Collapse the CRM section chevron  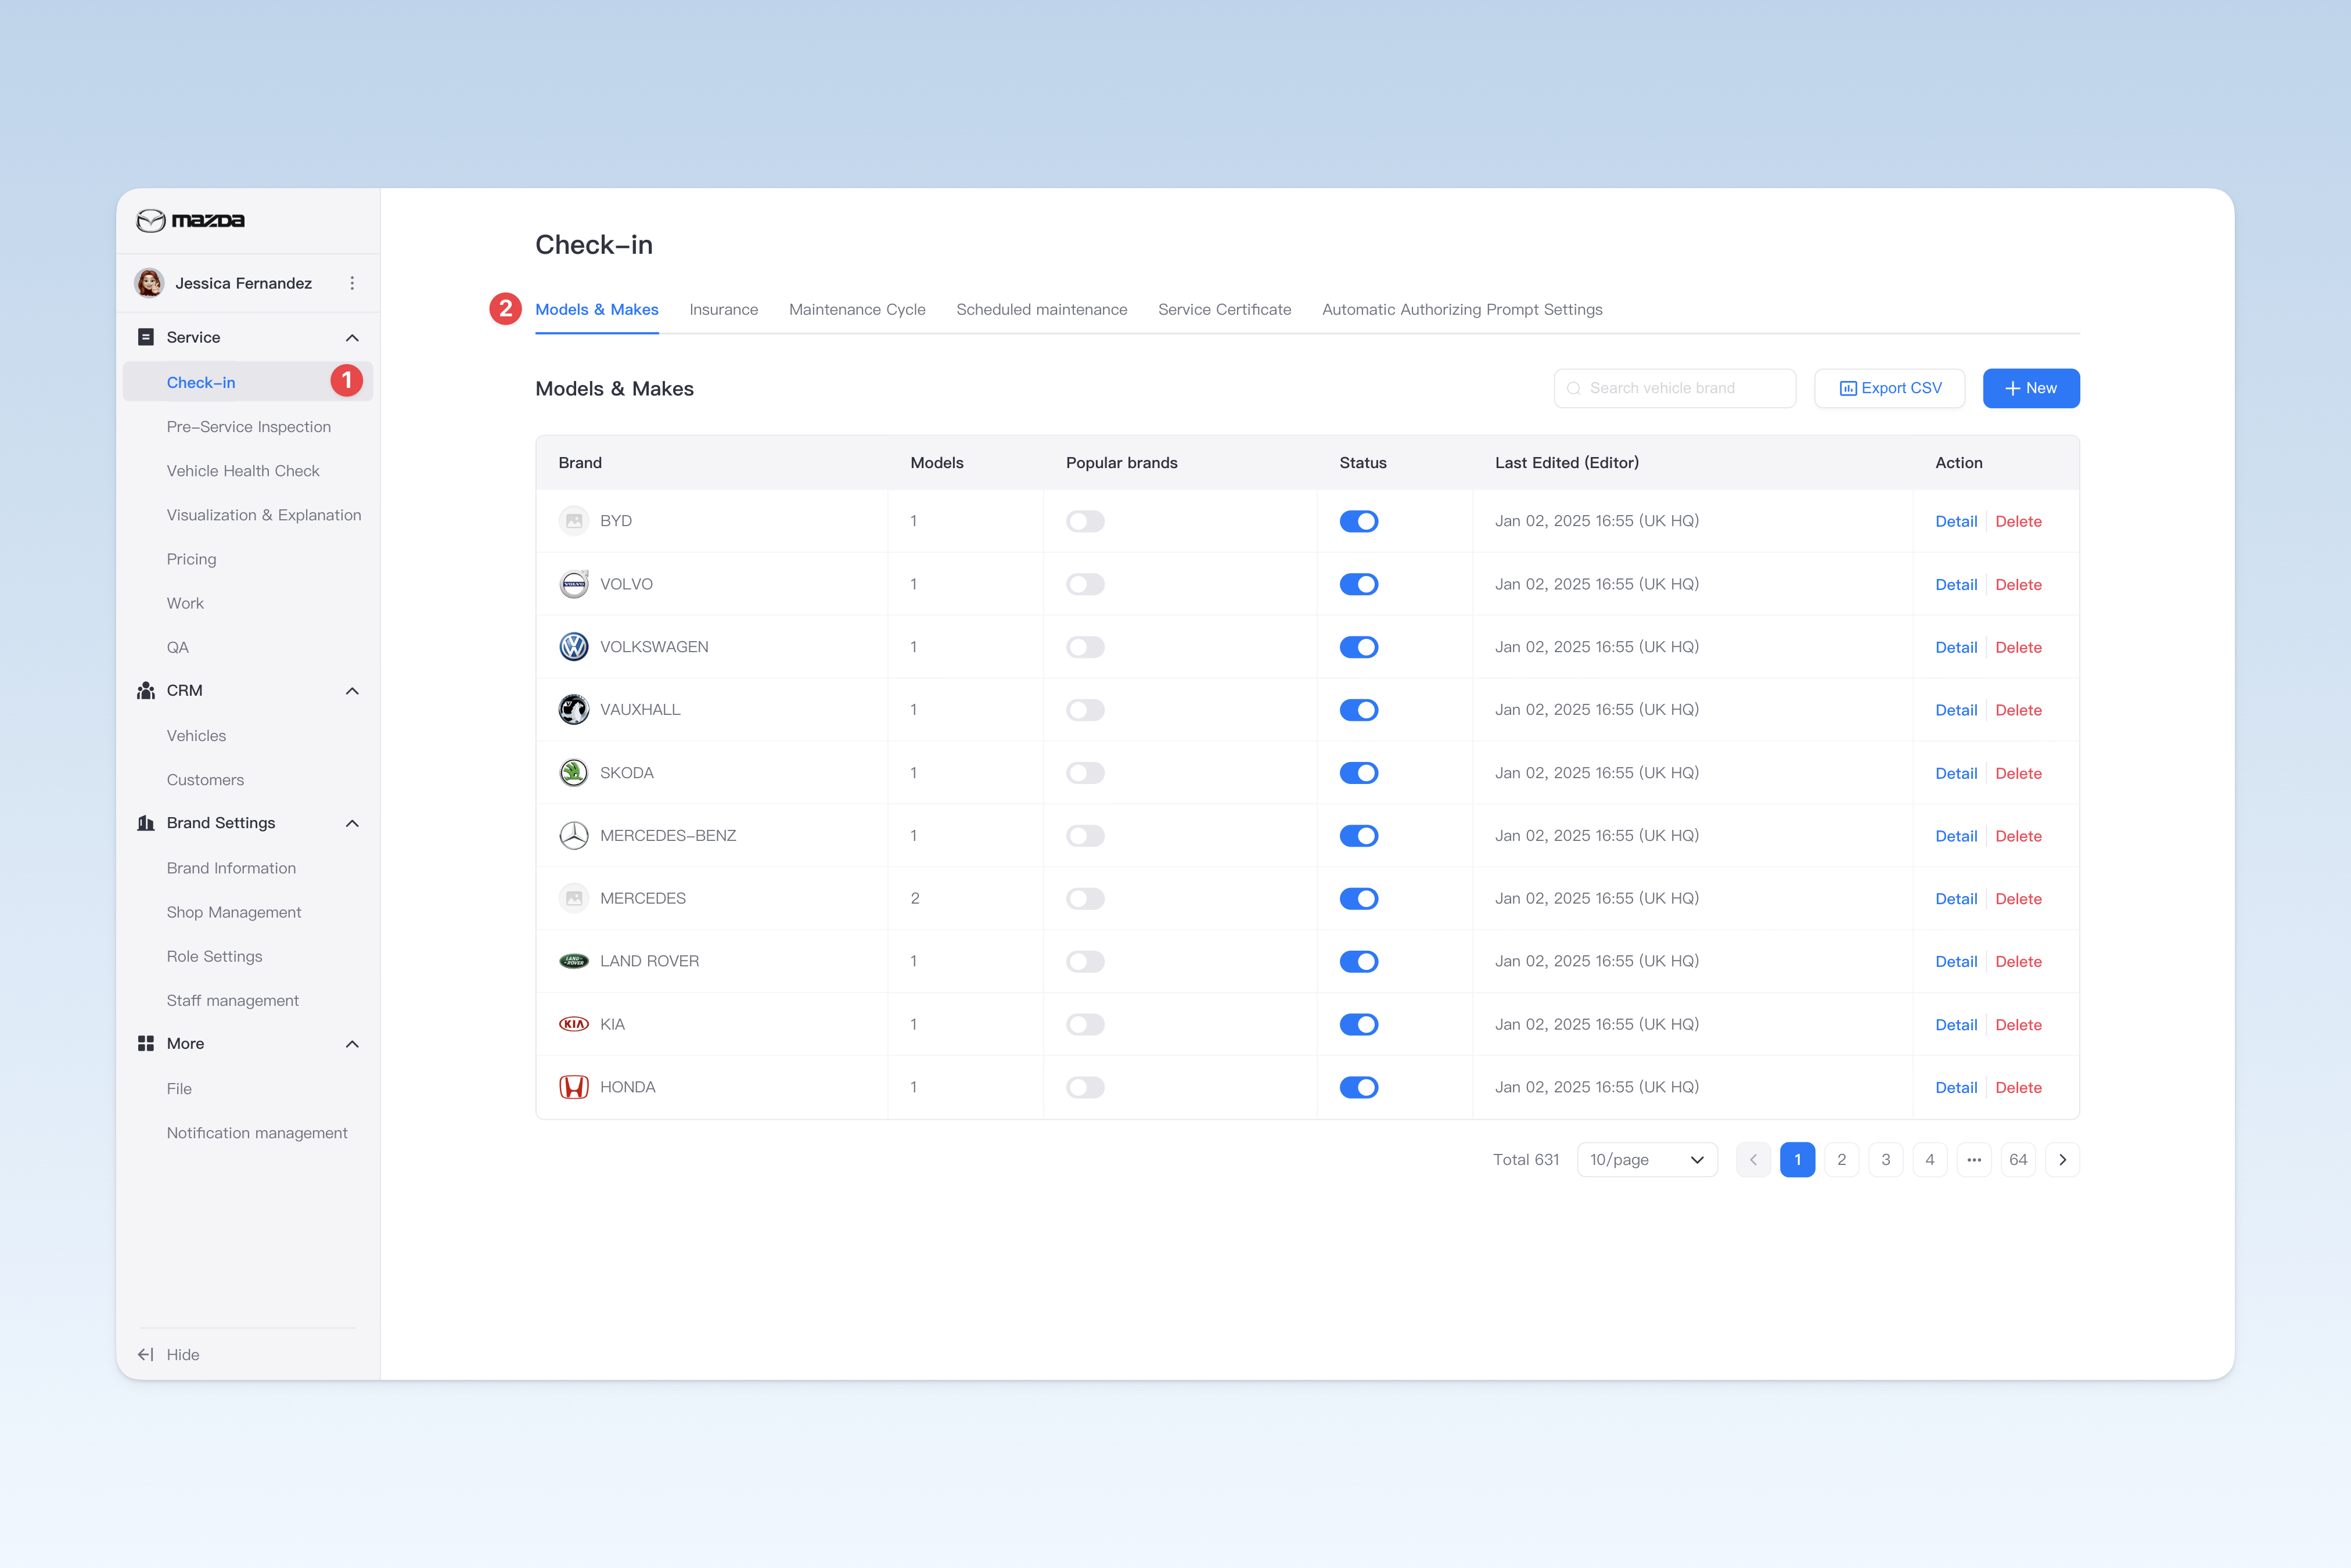tap(352, 691)
